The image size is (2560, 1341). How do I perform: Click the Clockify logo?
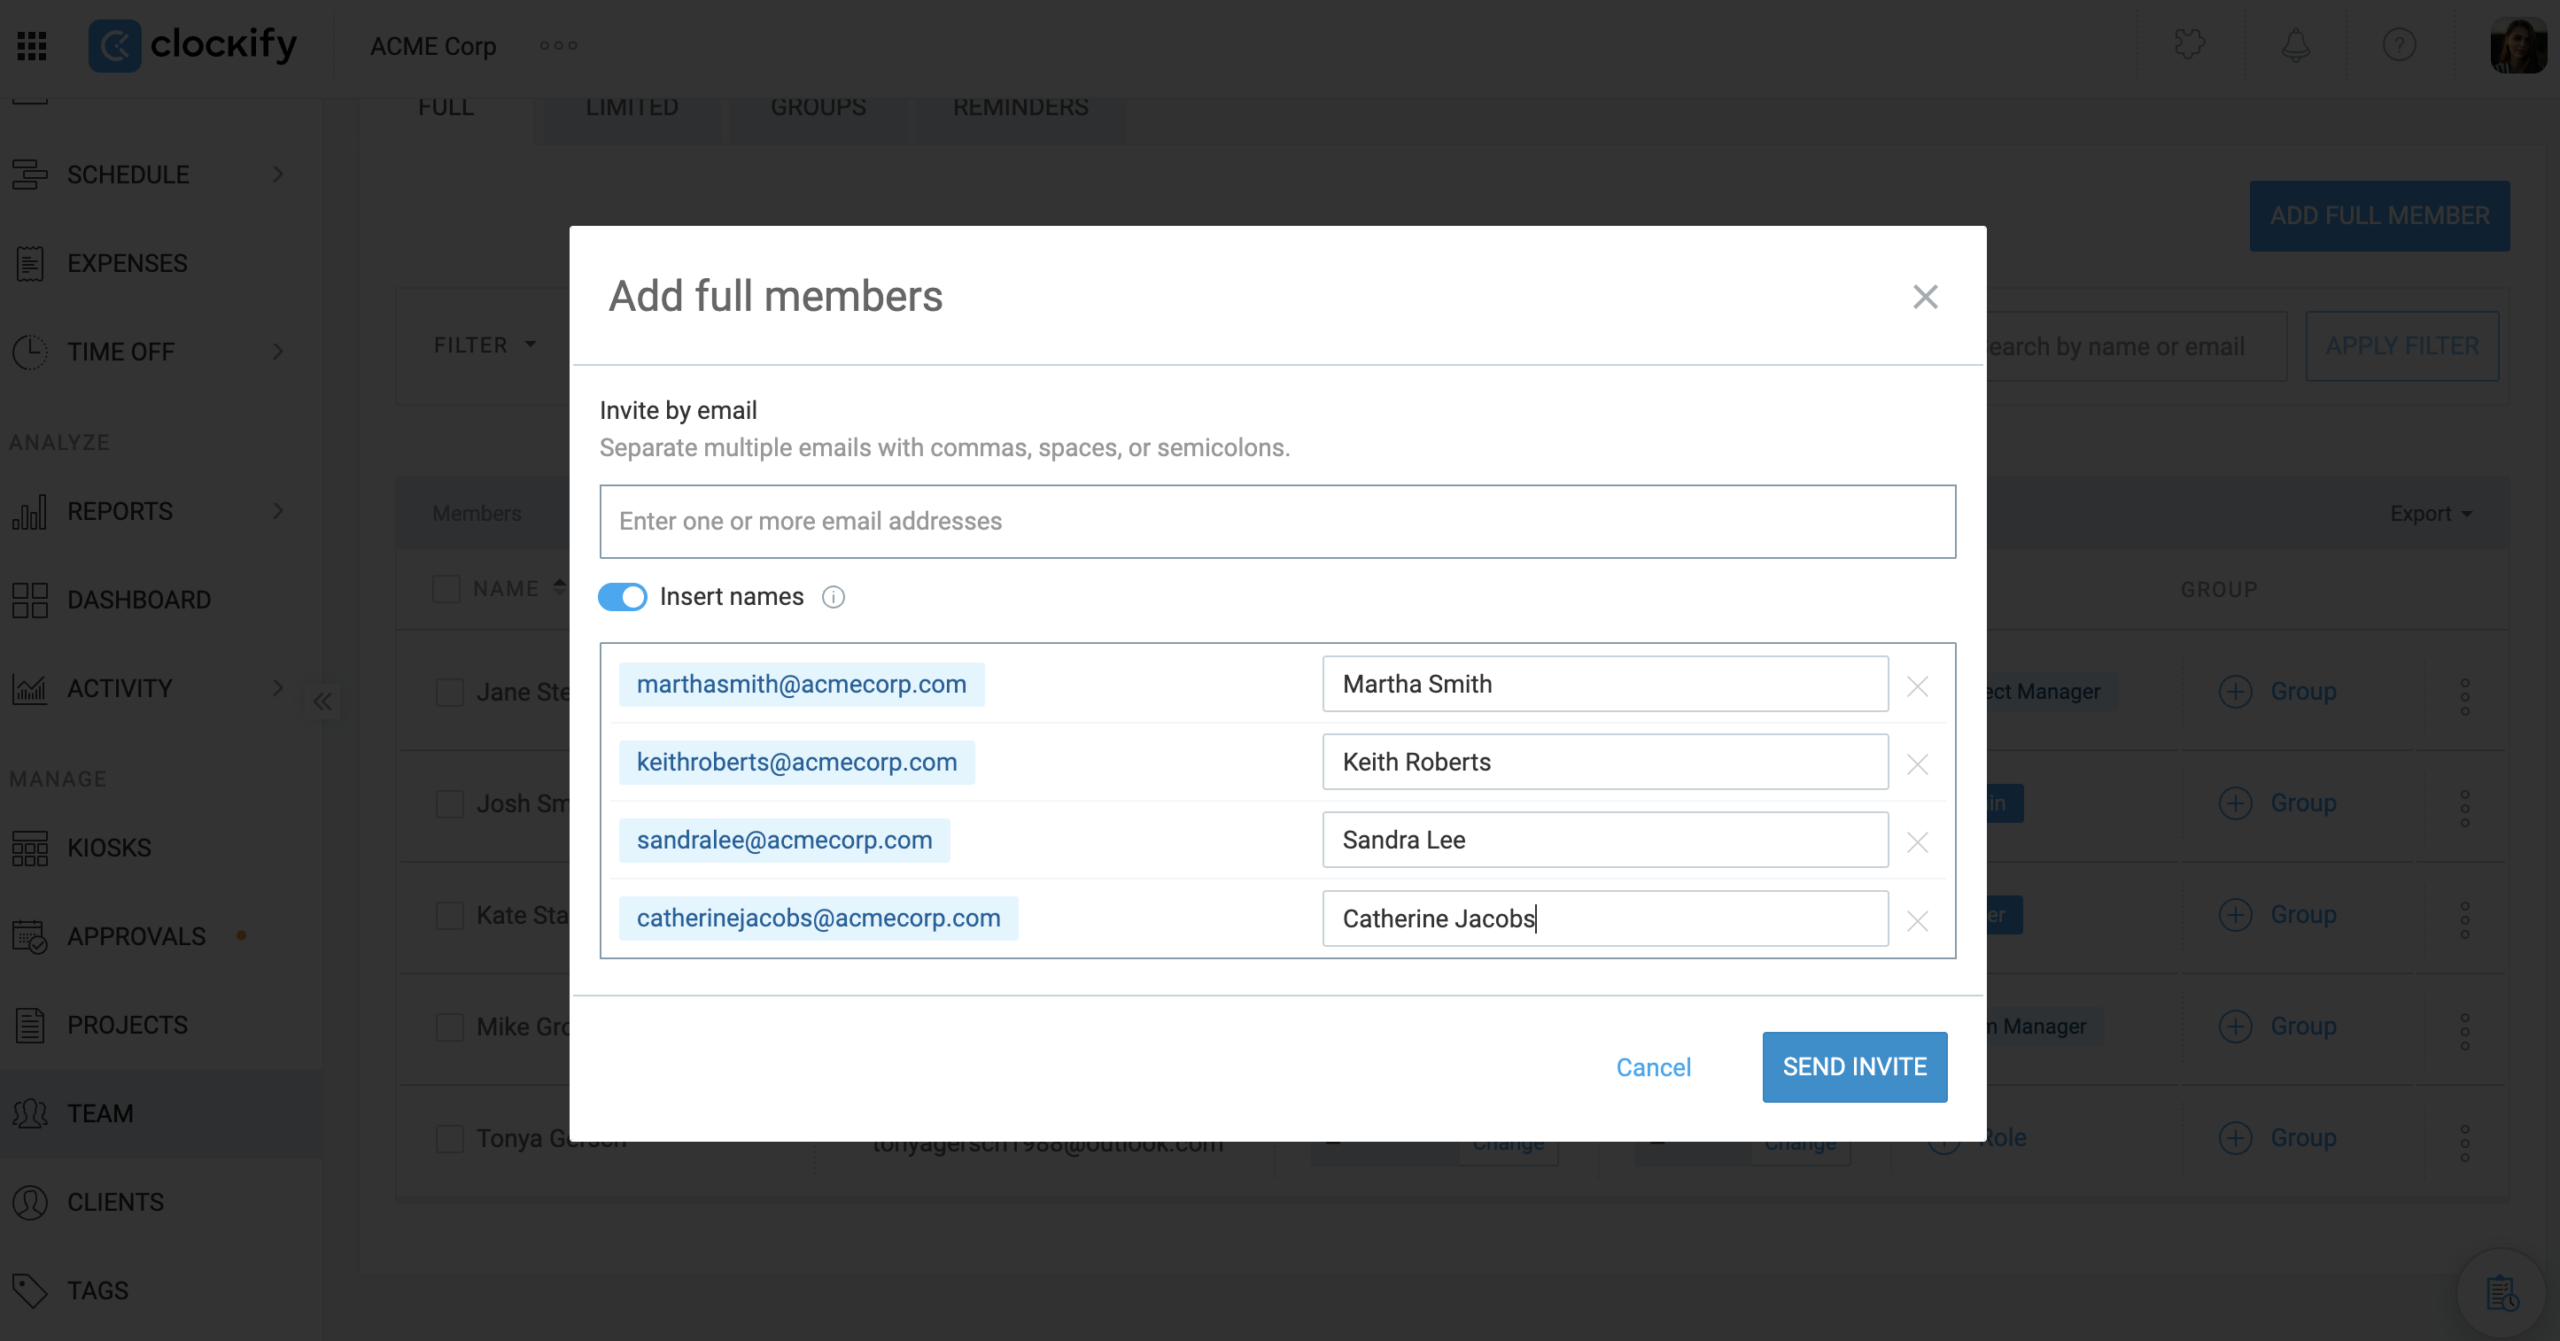tap(193, 45)
